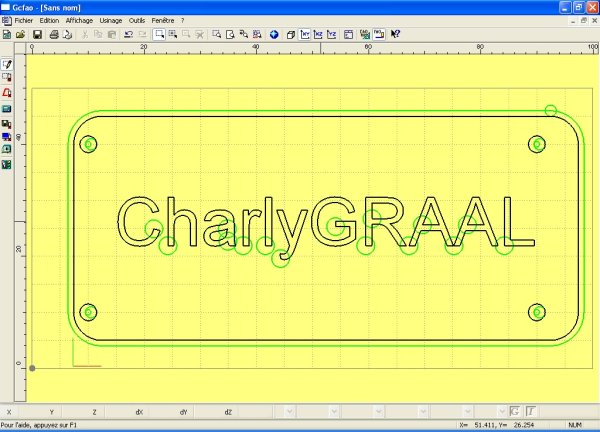Expand the fifth bottom-bar dropdown

pyautogui.click(x=467, y=412)
